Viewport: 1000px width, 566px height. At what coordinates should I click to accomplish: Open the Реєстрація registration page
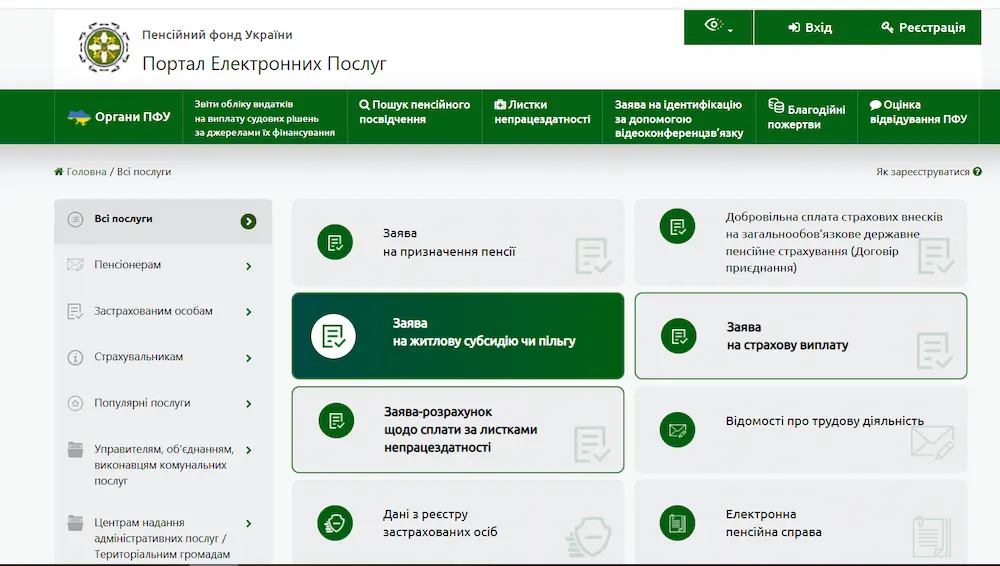tap(923, 28)
